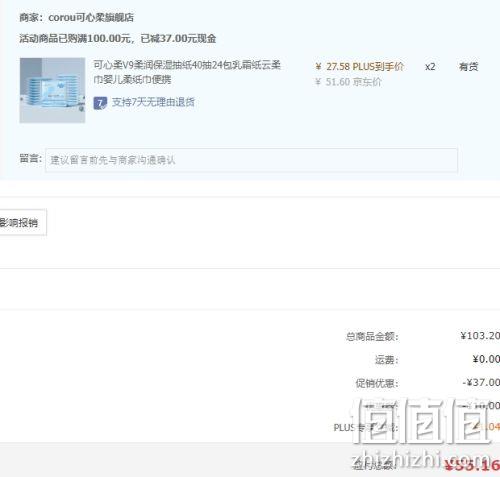Viewport: 500px width, 477px height.
Task: Click the 留言 label beside the input
Action: 30,158
